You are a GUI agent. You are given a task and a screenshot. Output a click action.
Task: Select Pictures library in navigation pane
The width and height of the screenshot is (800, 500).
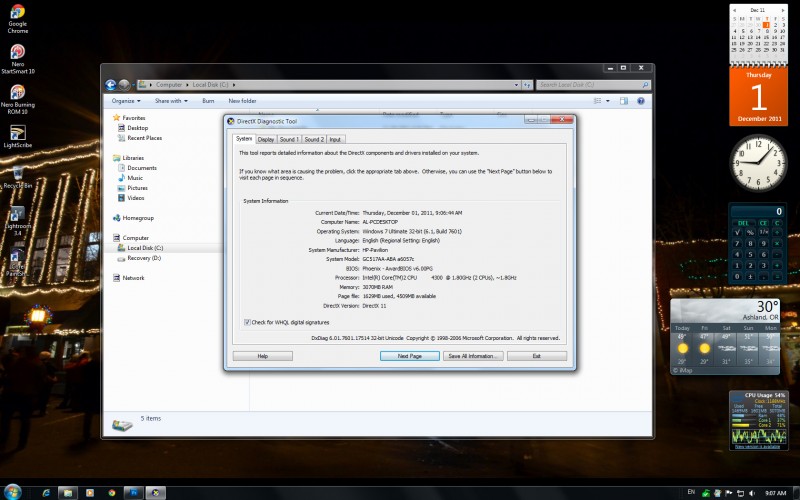[x=133, y=188]
